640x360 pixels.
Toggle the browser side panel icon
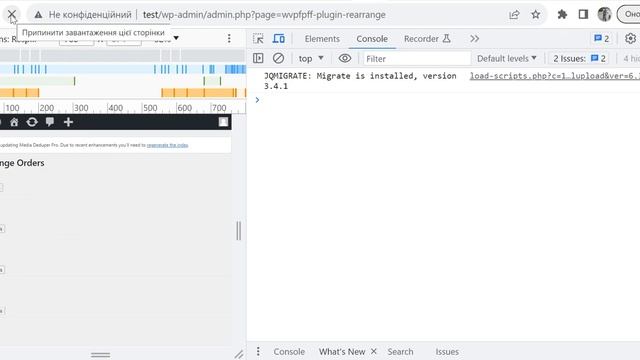point(583,15)
